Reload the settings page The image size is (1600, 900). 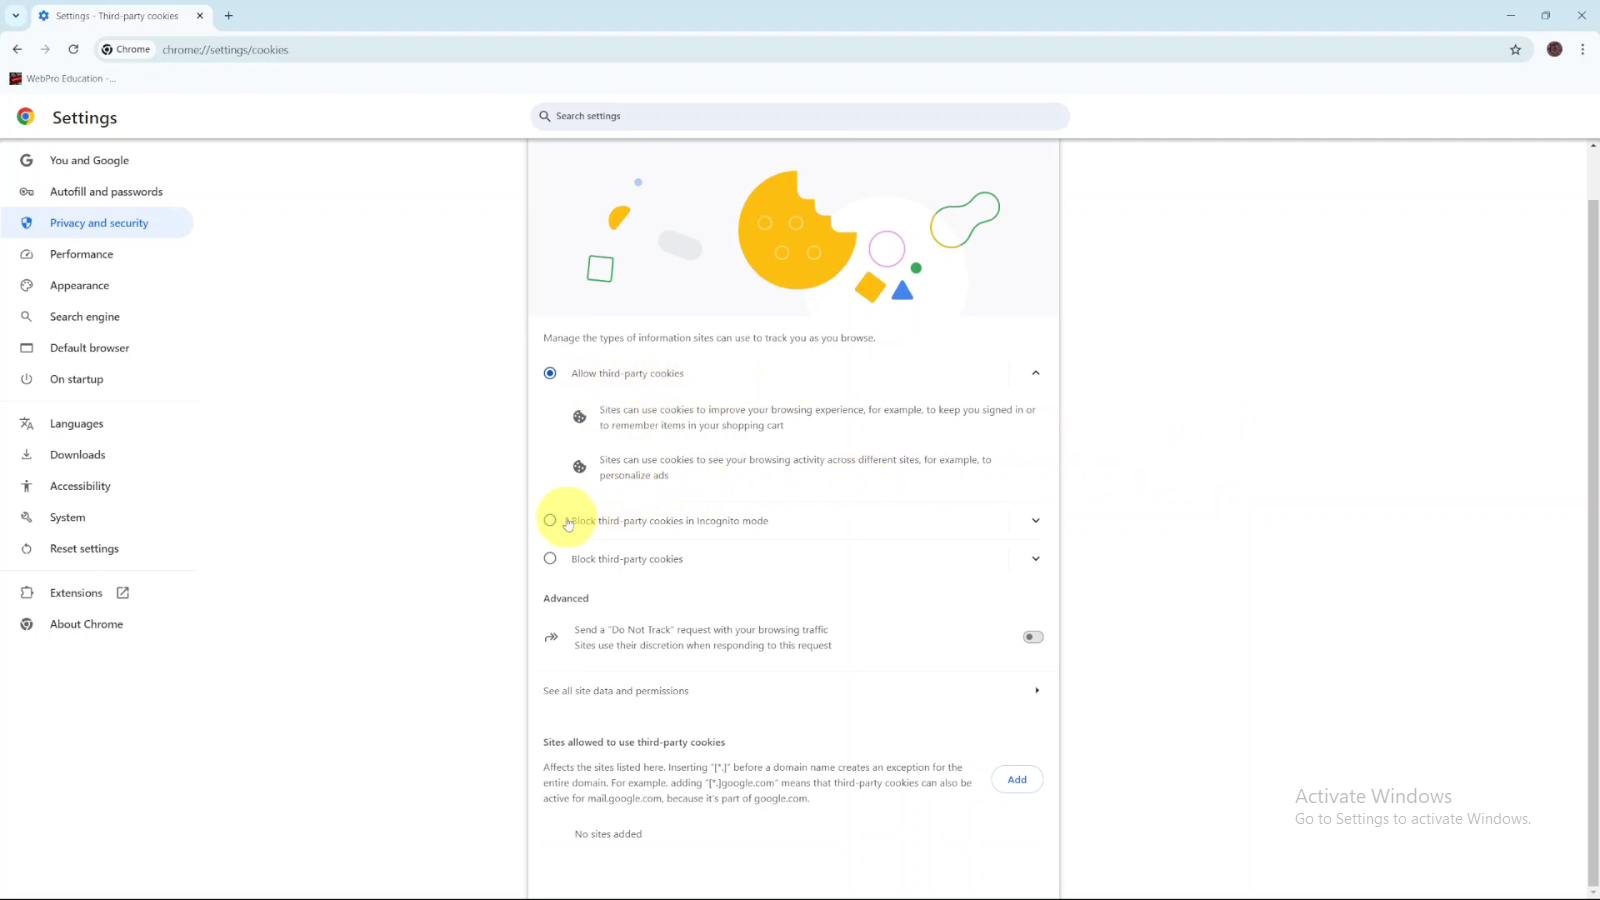(x=73, y=49)
